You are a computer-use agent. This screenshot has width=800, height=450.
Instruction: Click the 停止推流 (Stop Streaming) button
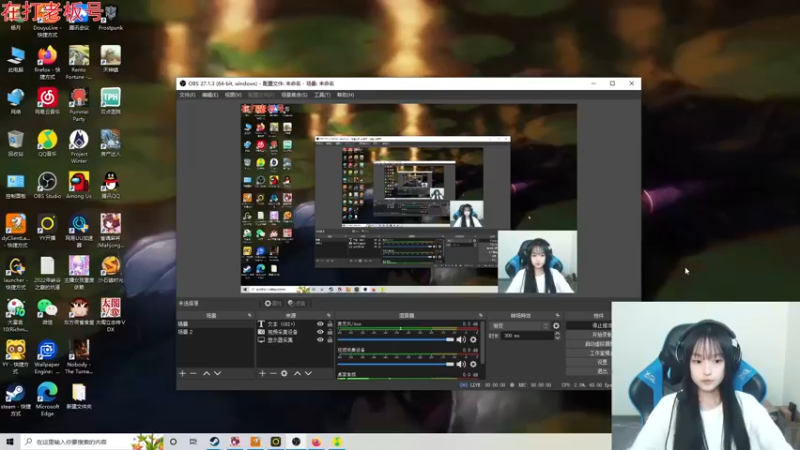click(x=589, y=326)
